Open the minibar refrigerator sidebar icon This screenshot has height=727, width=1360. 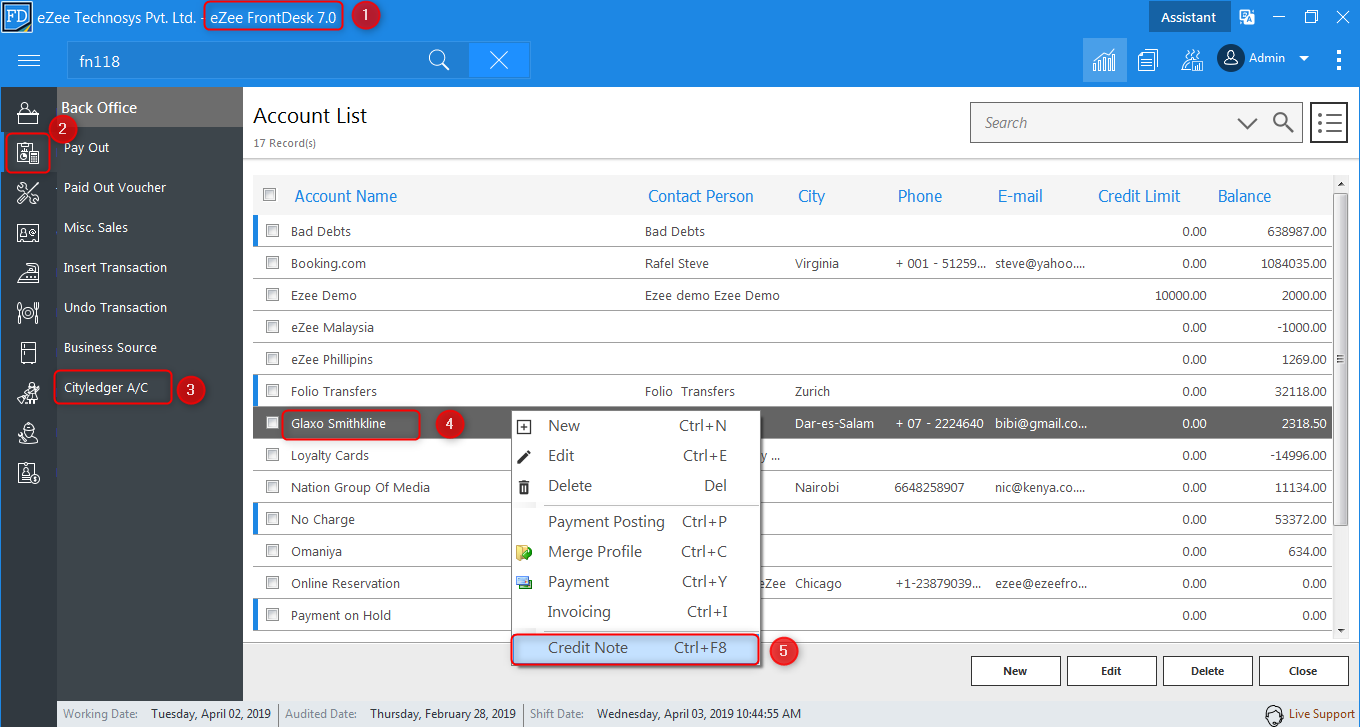[x=28, y=352]
